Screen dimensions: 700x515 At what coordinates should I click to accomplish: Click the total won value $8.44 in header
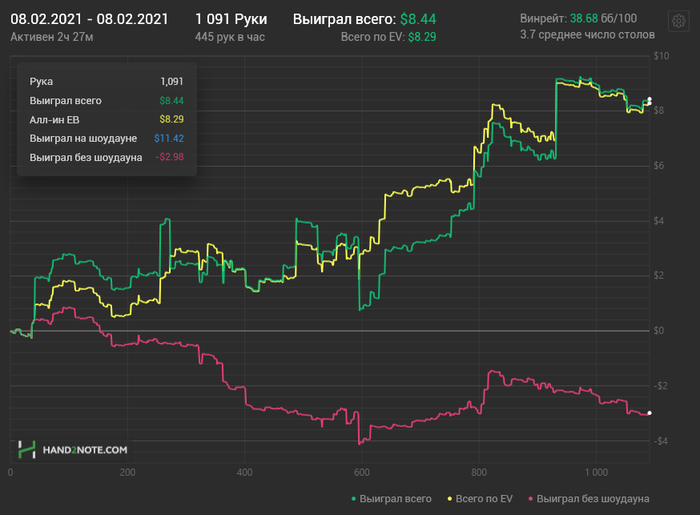[418, 19]
